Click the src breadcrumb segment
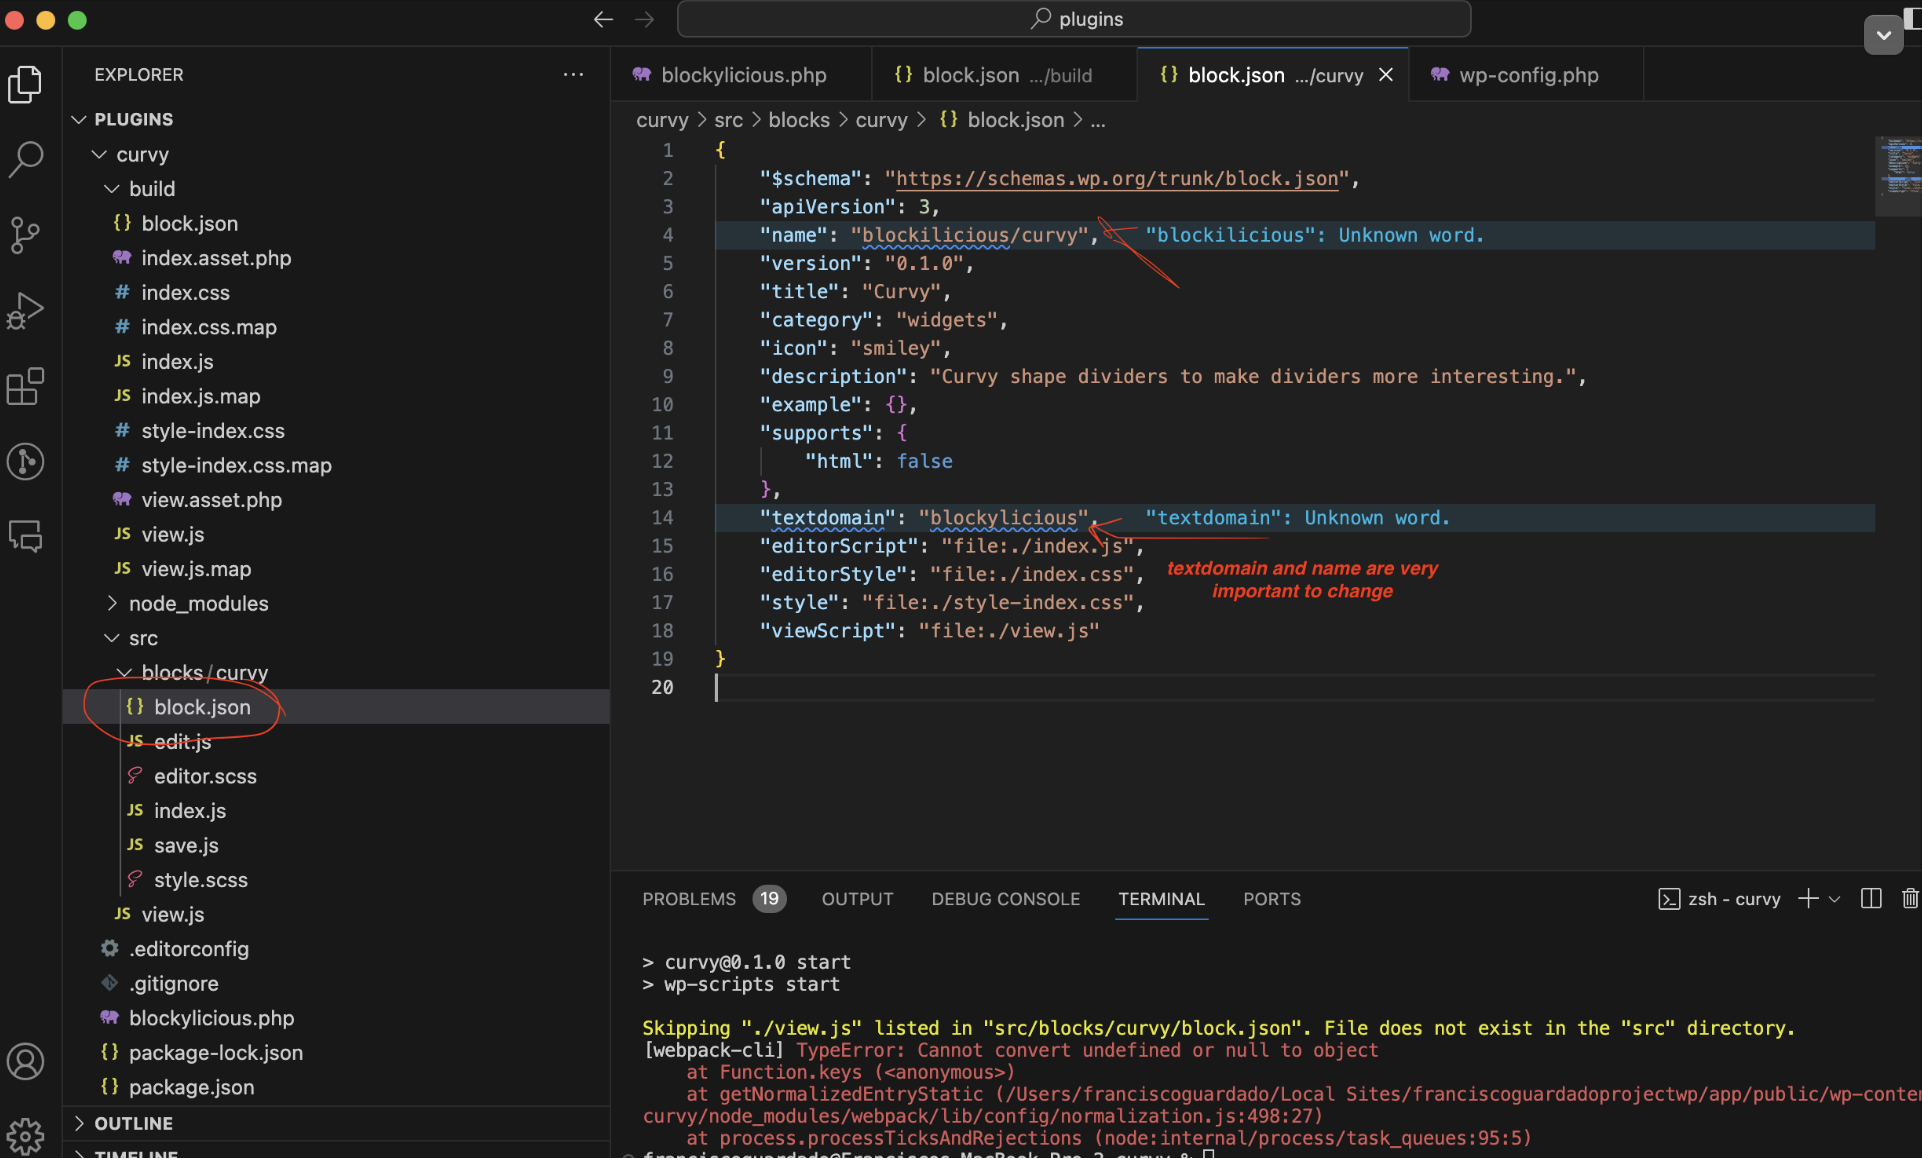This screenshot has width=1922, height=1158. click(x=728, y=120)
